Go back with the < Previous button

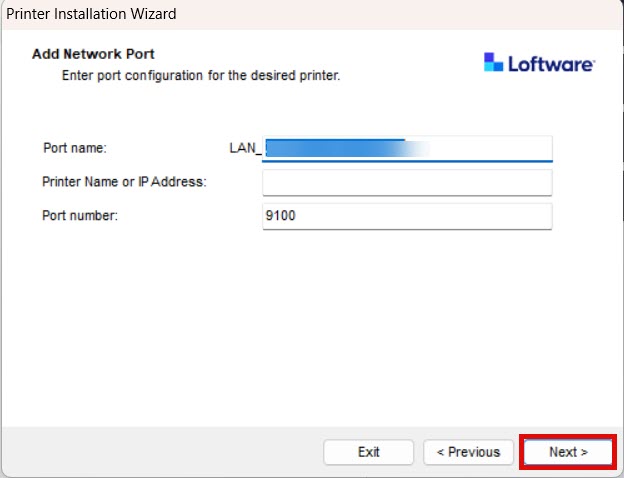[468, 452]
